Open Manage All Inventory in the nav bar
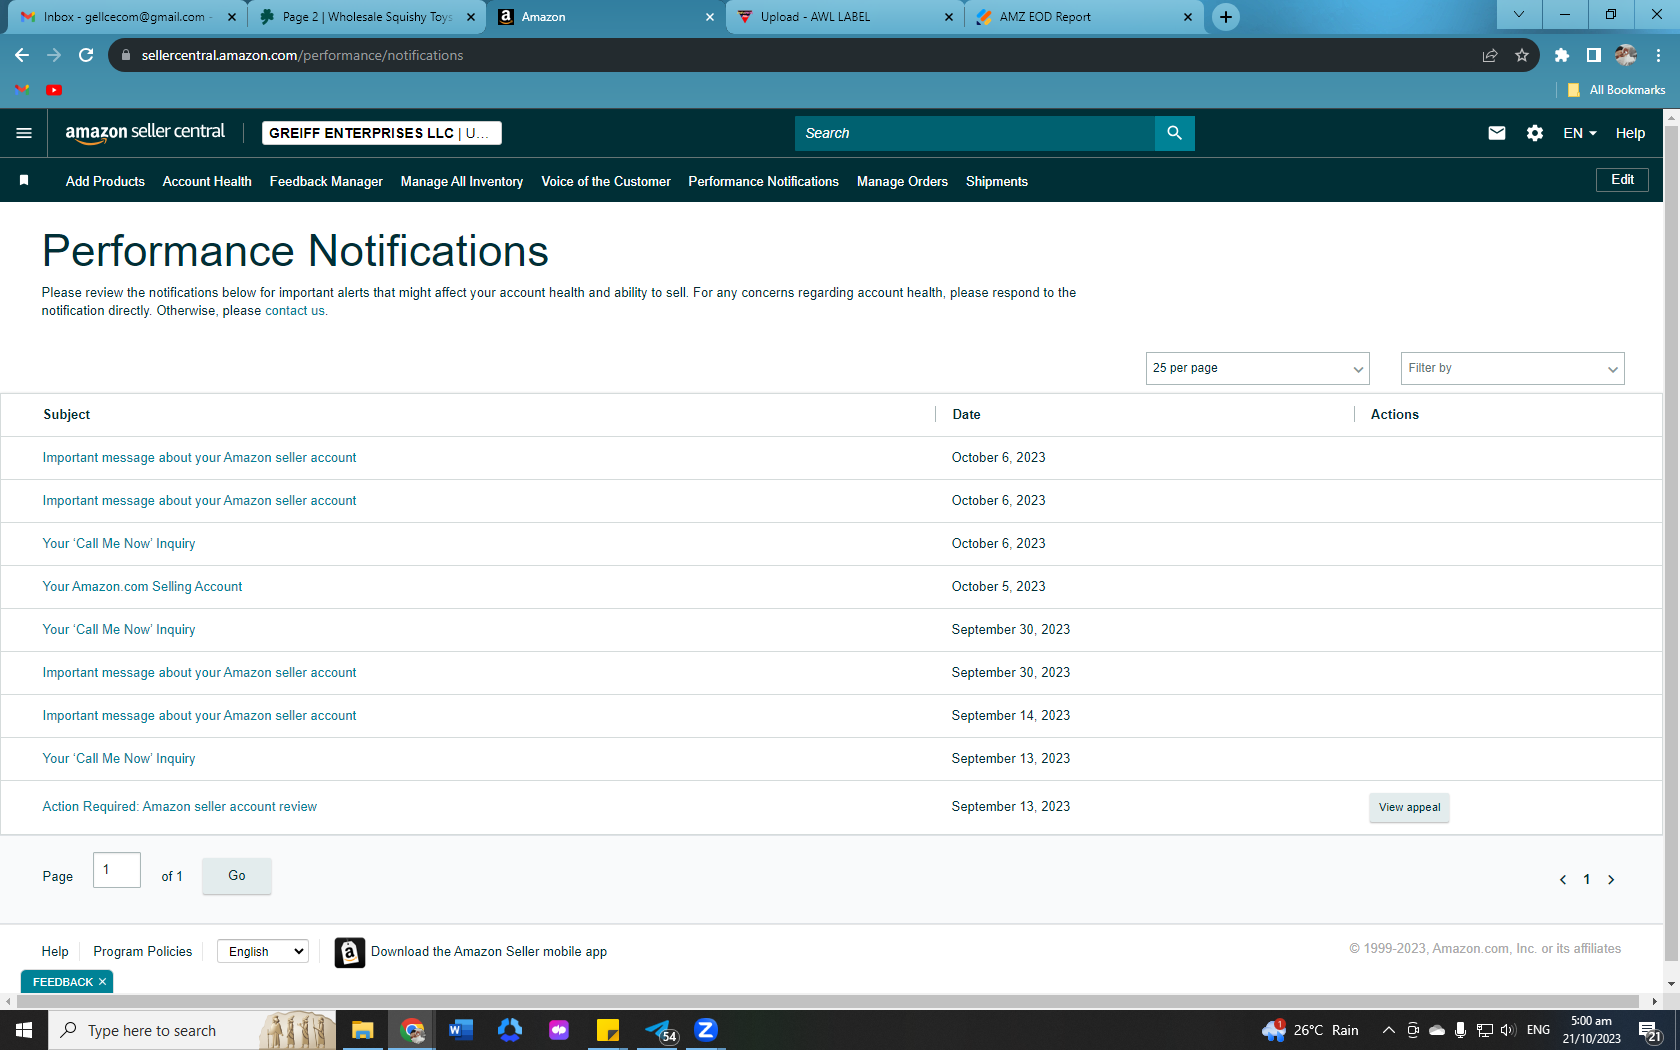This screenshot has width=1680, height=1050. 462,181
